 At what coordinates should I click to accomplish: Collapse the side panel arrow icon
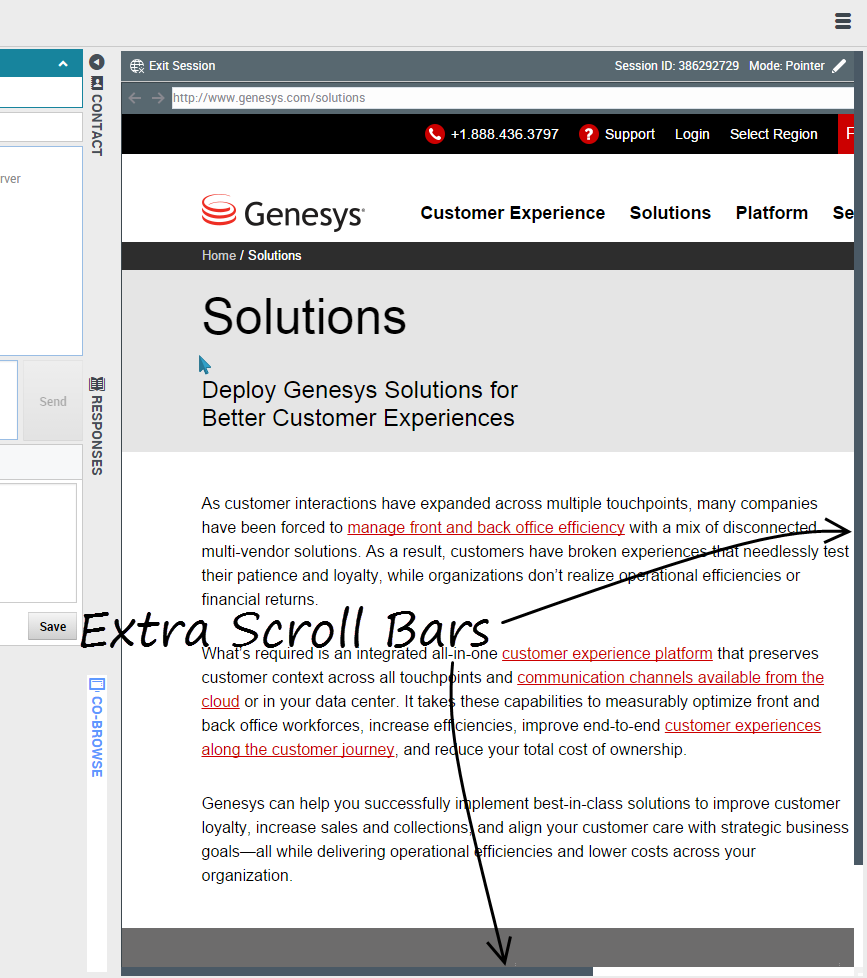[96, 62]
